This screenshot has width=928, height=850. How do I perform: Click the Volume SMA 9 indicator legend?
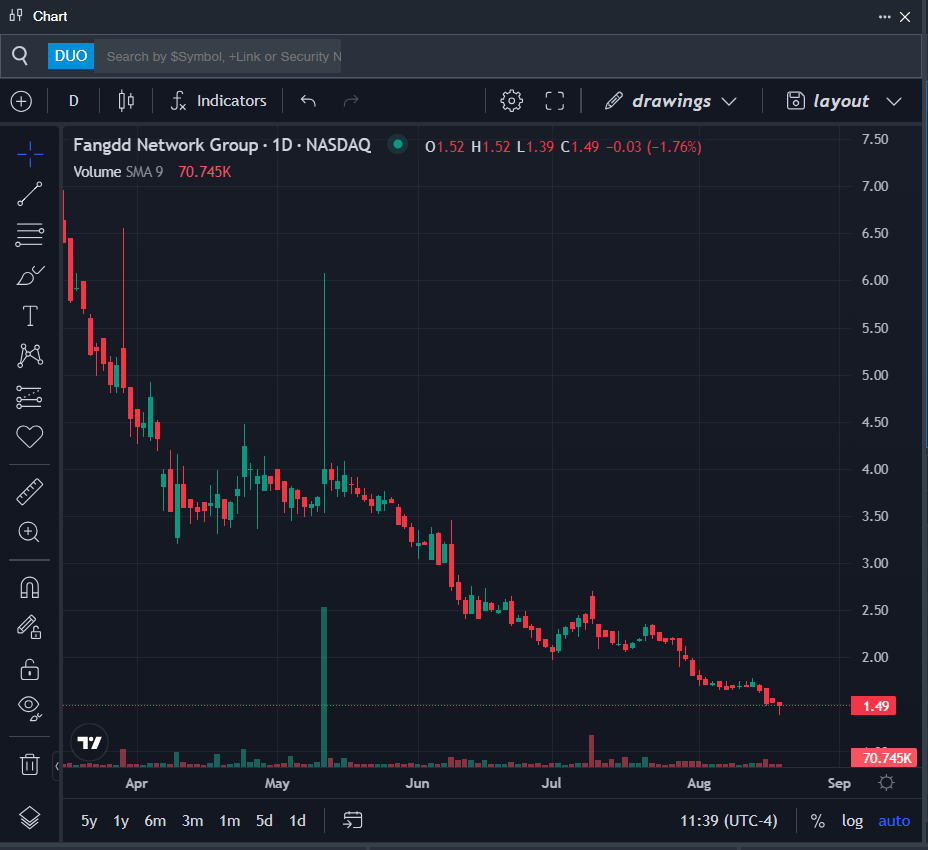pyautogui.click(x=118, y=172)
